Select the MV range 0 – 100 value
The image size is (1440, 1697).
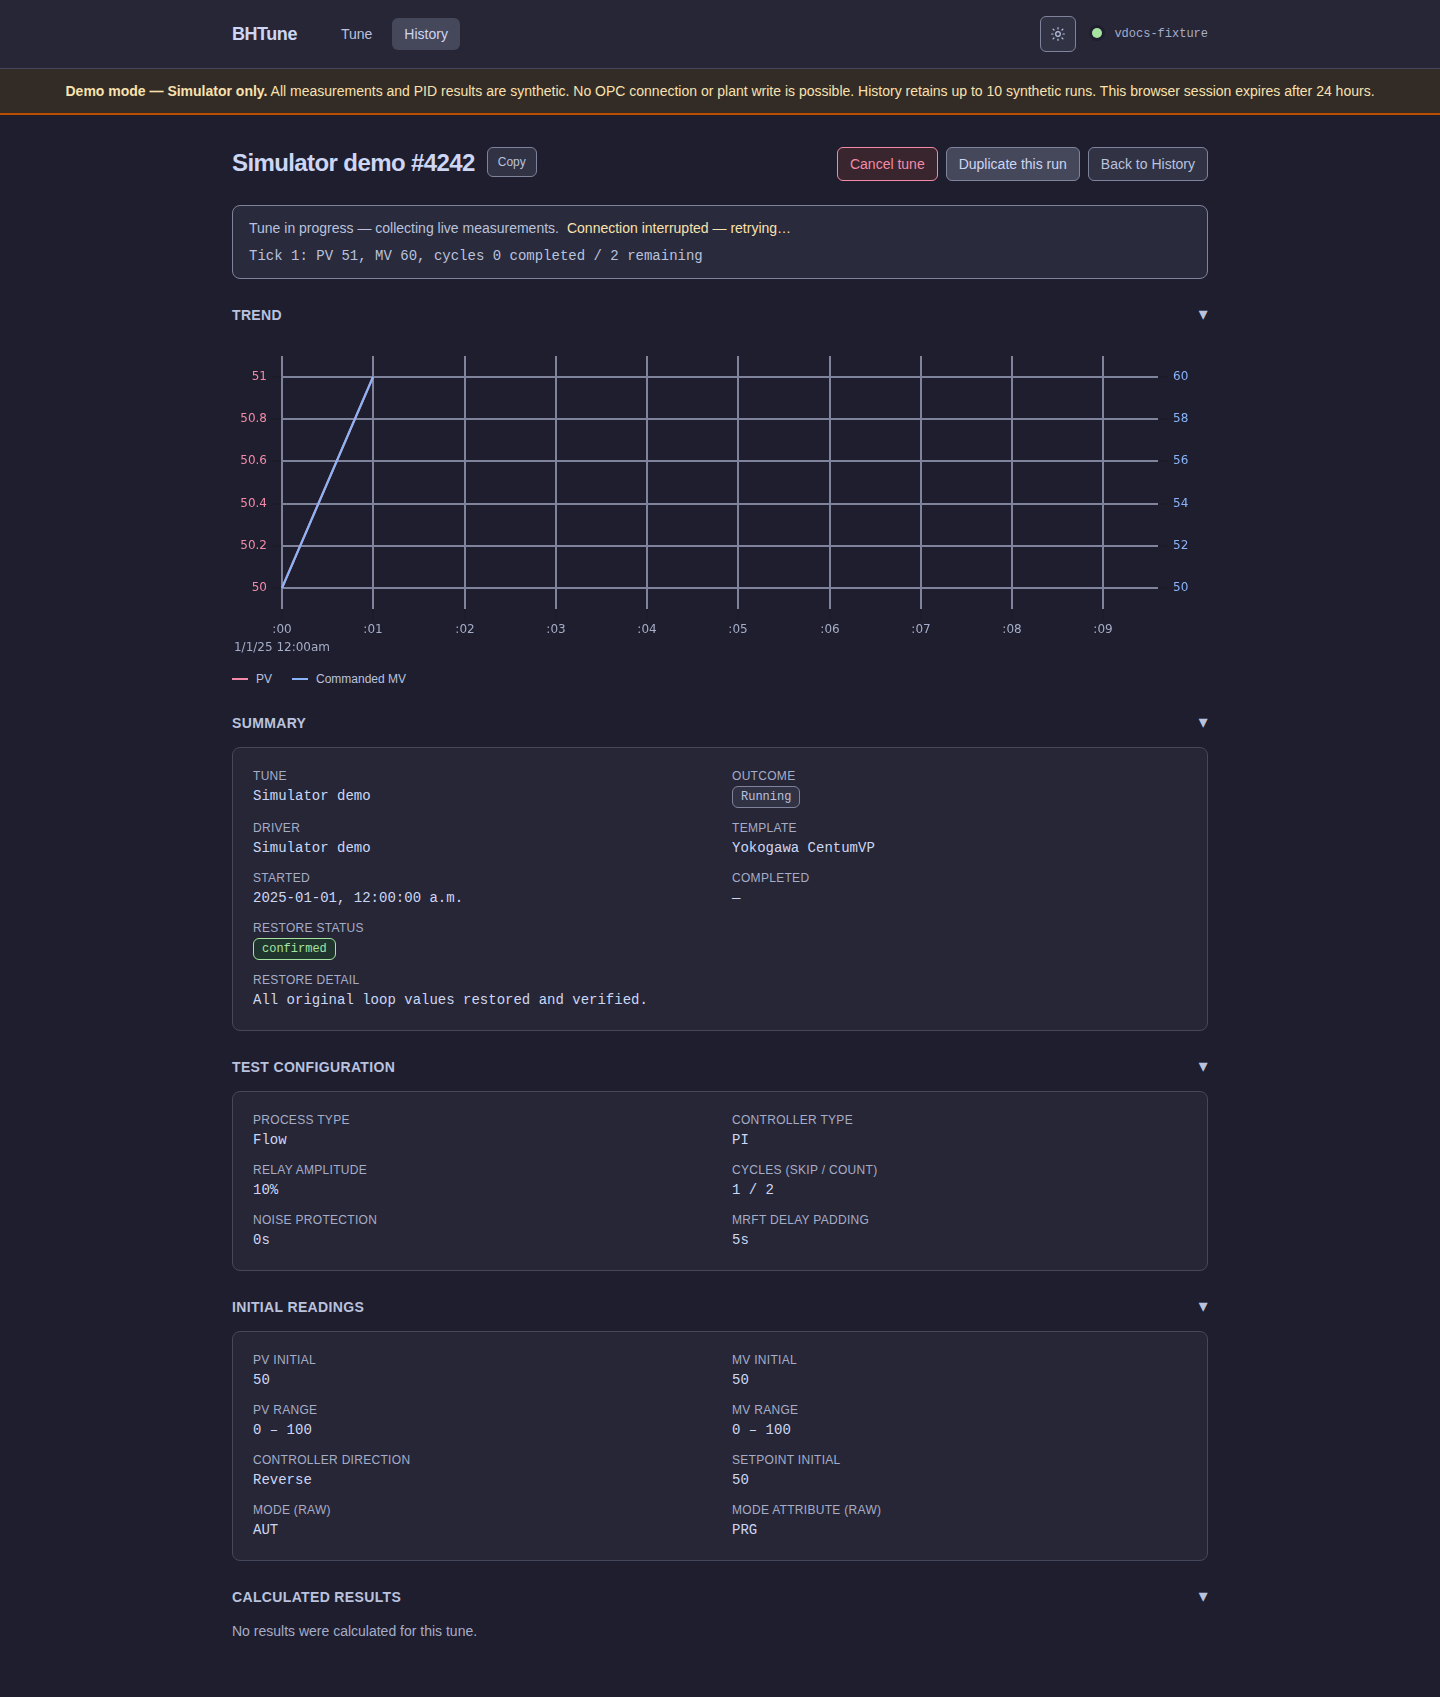tap(761, 1430)
